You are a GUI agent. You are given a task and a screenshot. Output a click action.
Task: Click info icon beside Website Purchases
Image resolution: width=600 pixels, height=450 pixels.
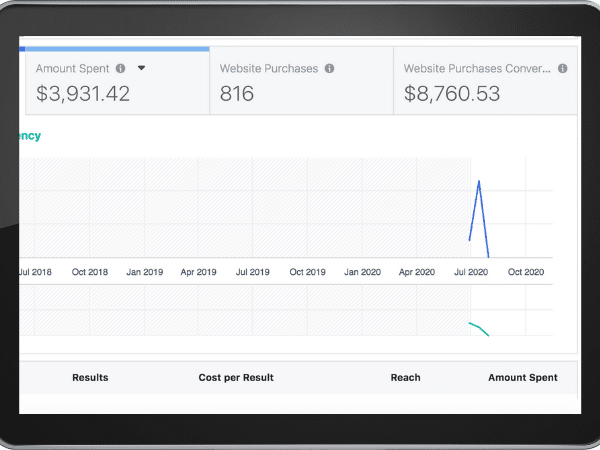point(329,69)
